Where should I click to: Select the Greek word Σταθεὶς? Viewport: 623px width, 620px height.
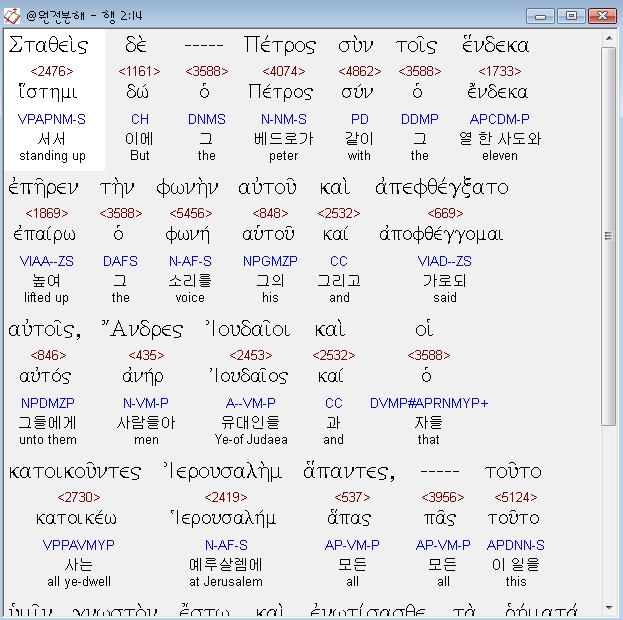click(x=48, y=45)
